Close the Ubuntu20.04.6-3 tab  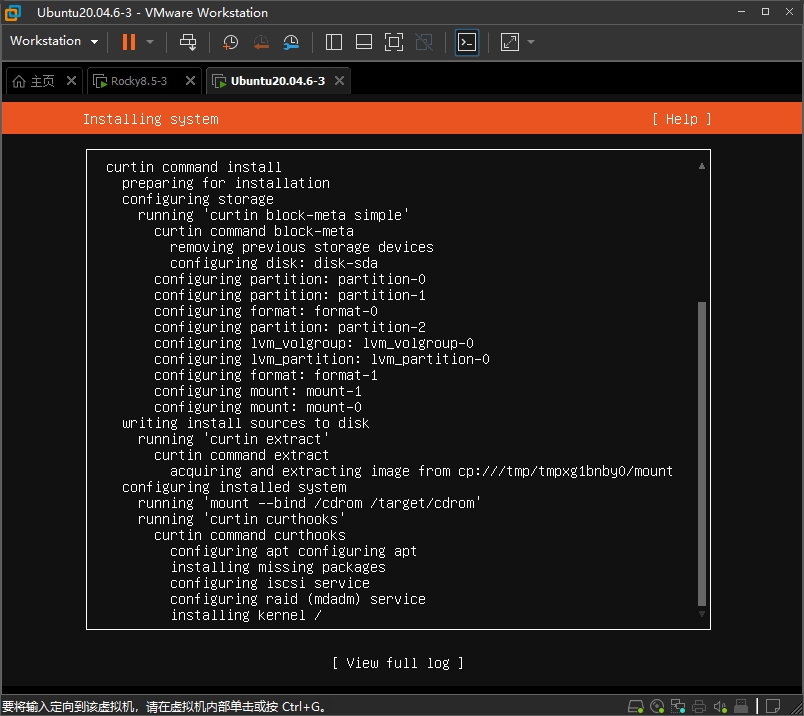339,81
